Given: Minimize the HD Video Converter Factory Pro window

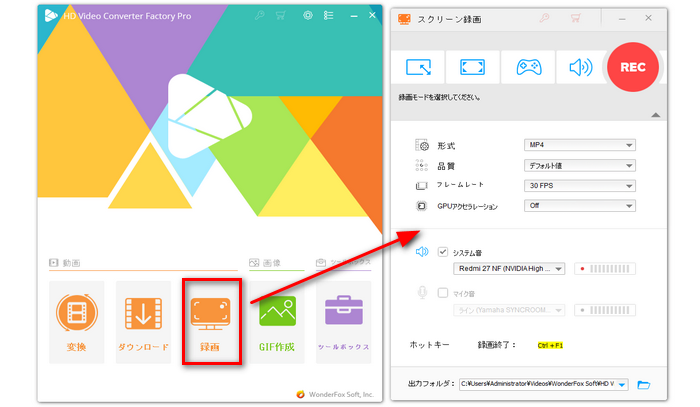Looking at the screenshot, I should (x=354, y=16).
